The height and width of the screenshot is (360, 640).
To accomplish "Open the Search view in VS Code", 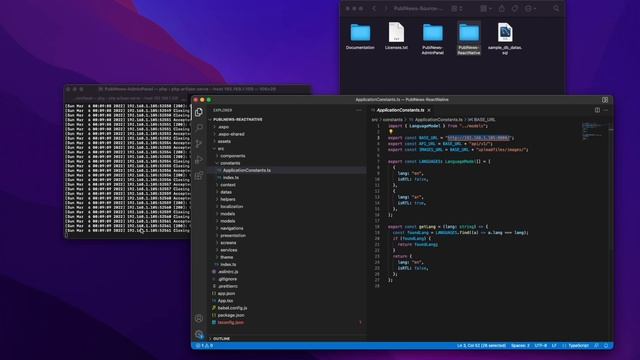I will tap(199, 128).
